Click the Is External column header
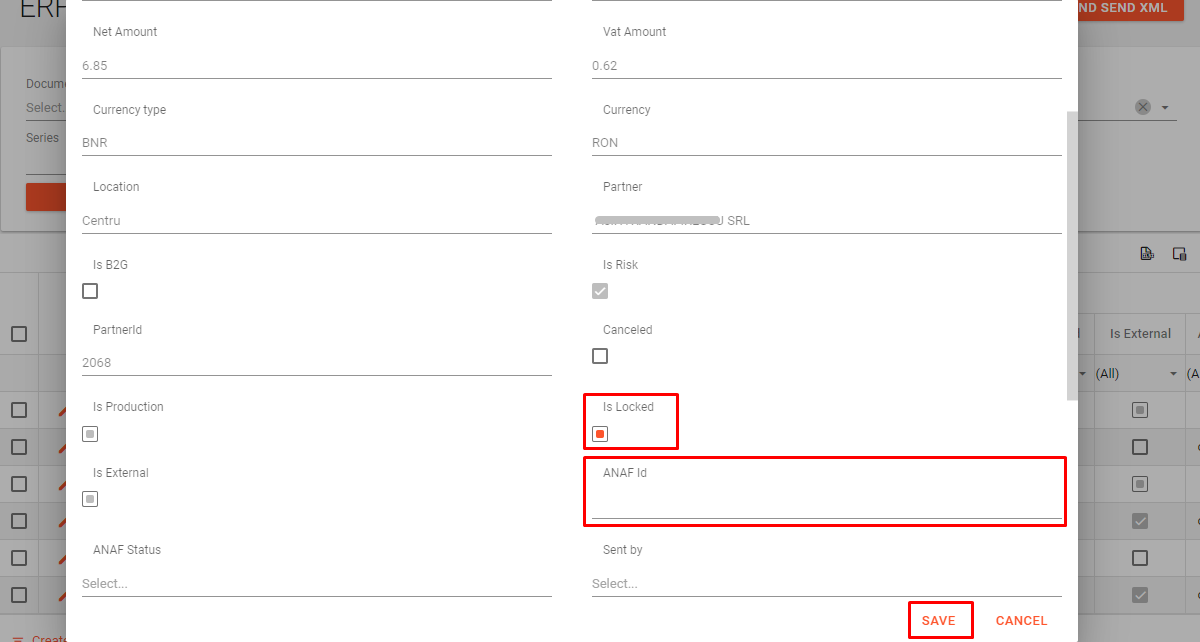 pos(1140,334)
